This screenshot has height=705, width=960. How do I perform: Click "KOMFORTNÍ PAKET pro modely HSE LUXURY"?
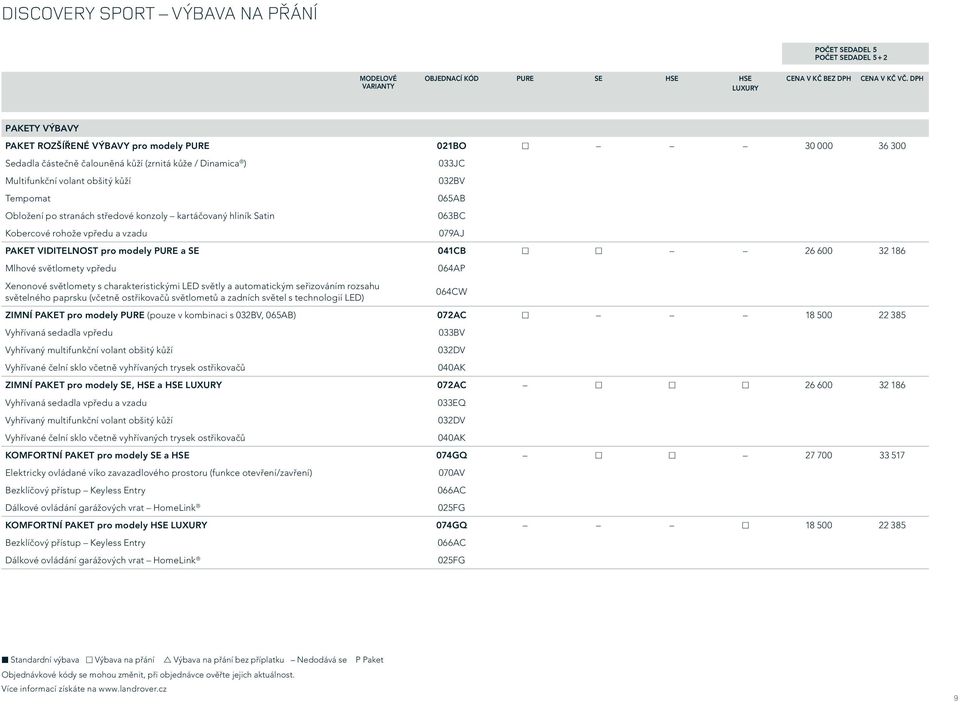click(106, 526)
